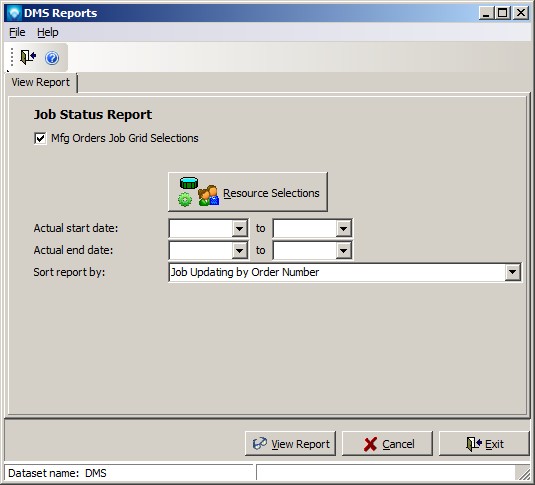Open help via blue question mark icon

(x=52, y=58)
